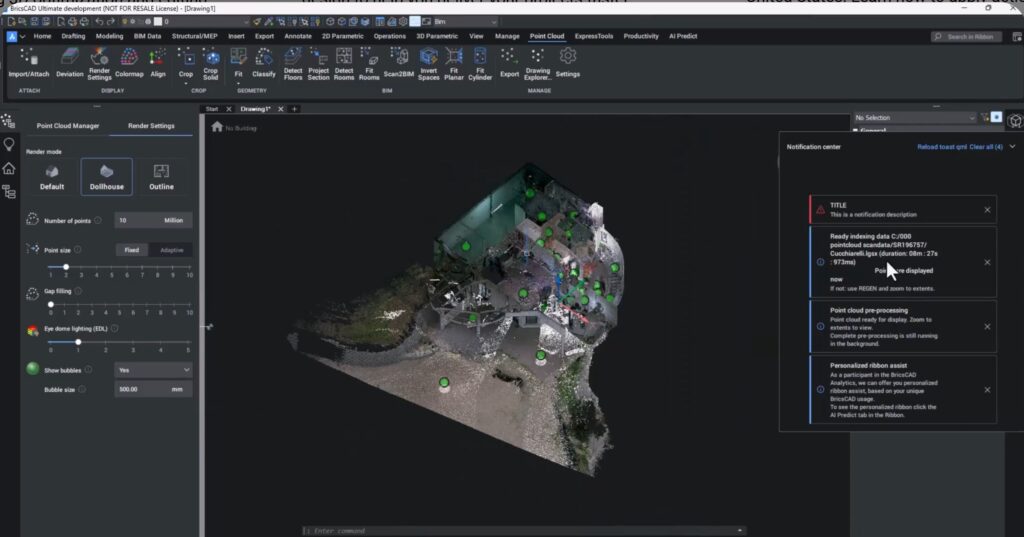
Task: Open the AI Predict ribbon tab
Action: tap(683, 37)
